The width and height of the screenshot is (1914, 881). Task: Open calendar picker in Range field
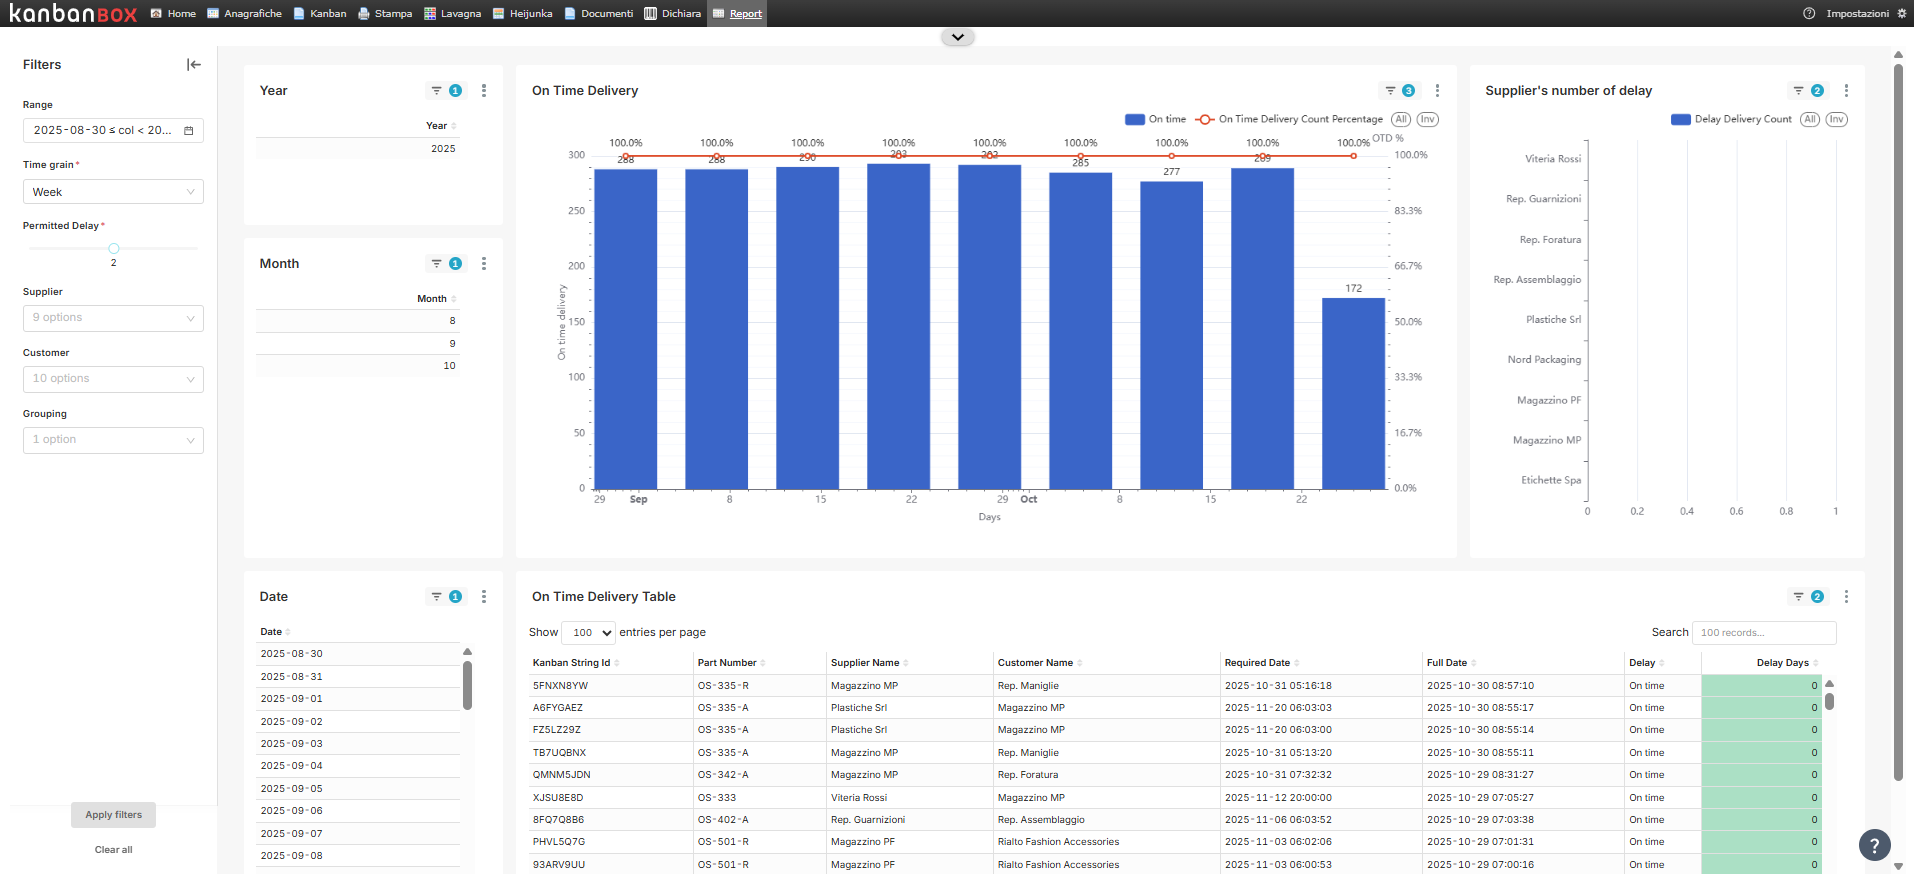[x=188, y=131]
